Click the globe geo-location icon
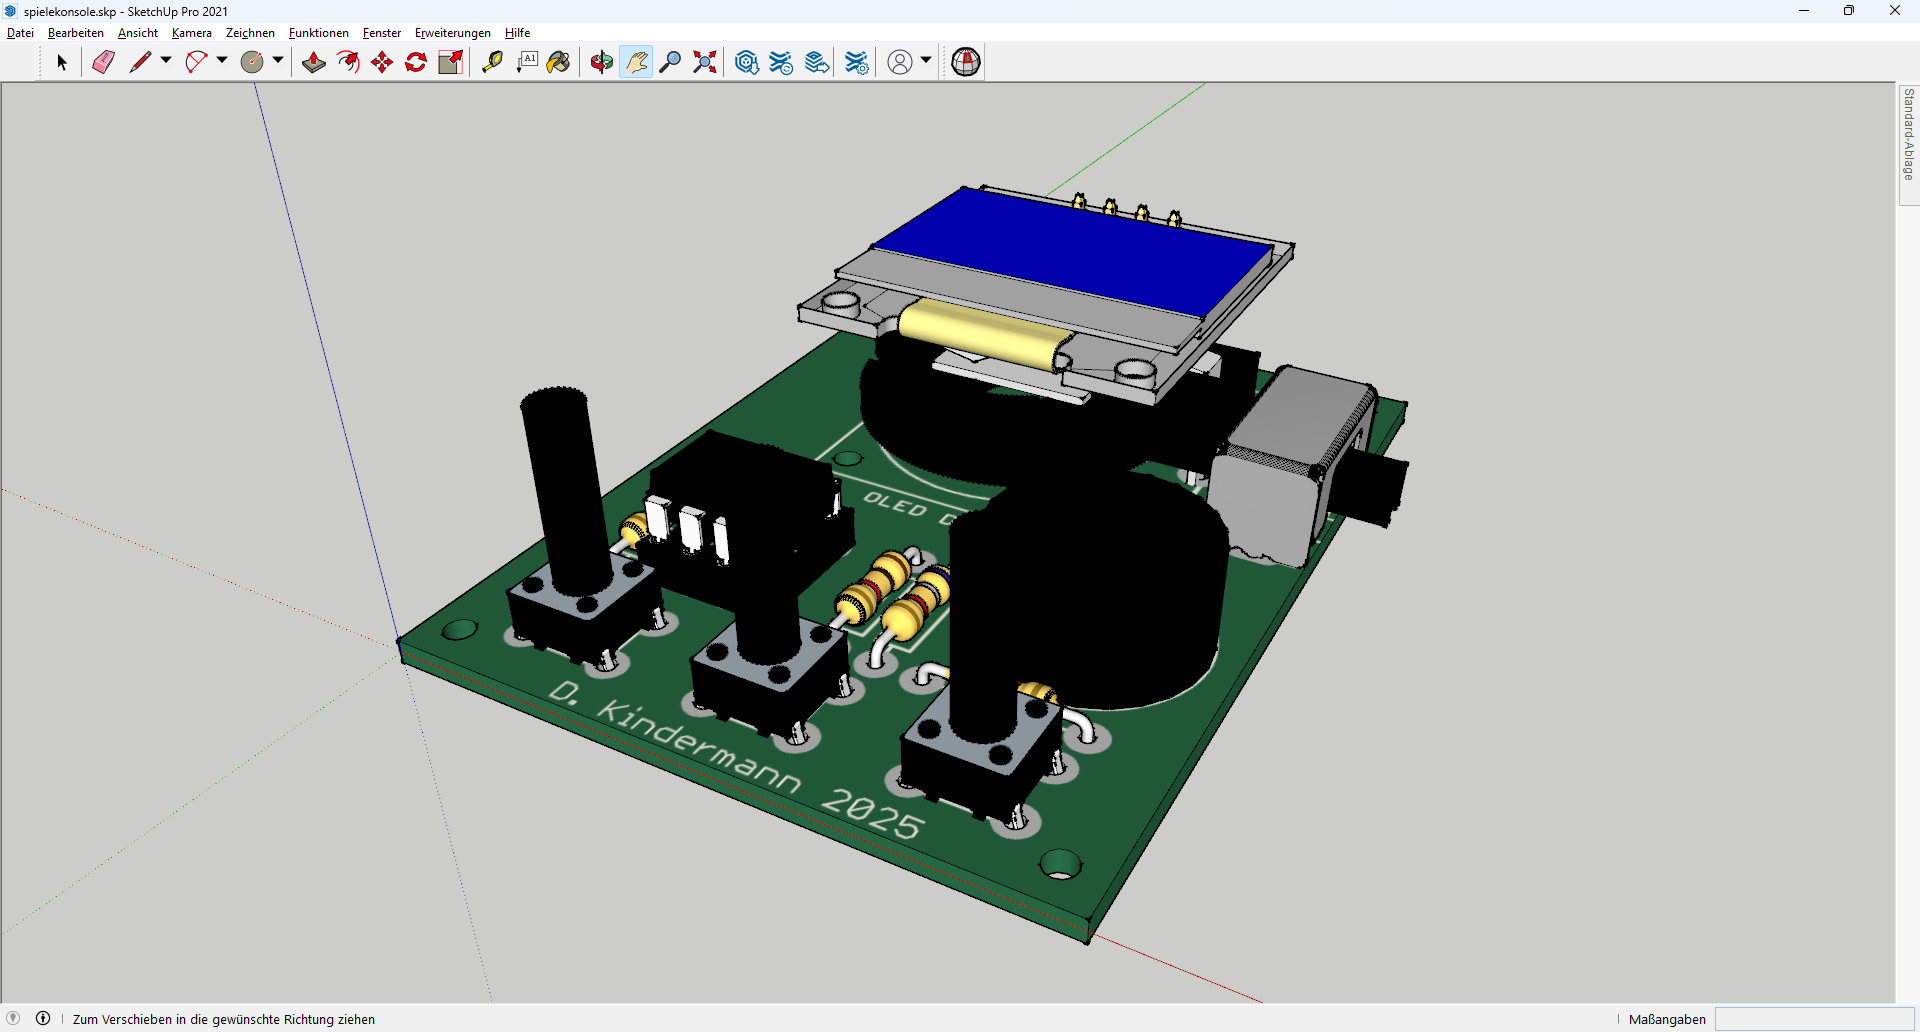Image resolution: width=1920 pixels, height=1032 pixels. (x=966, y=62)
